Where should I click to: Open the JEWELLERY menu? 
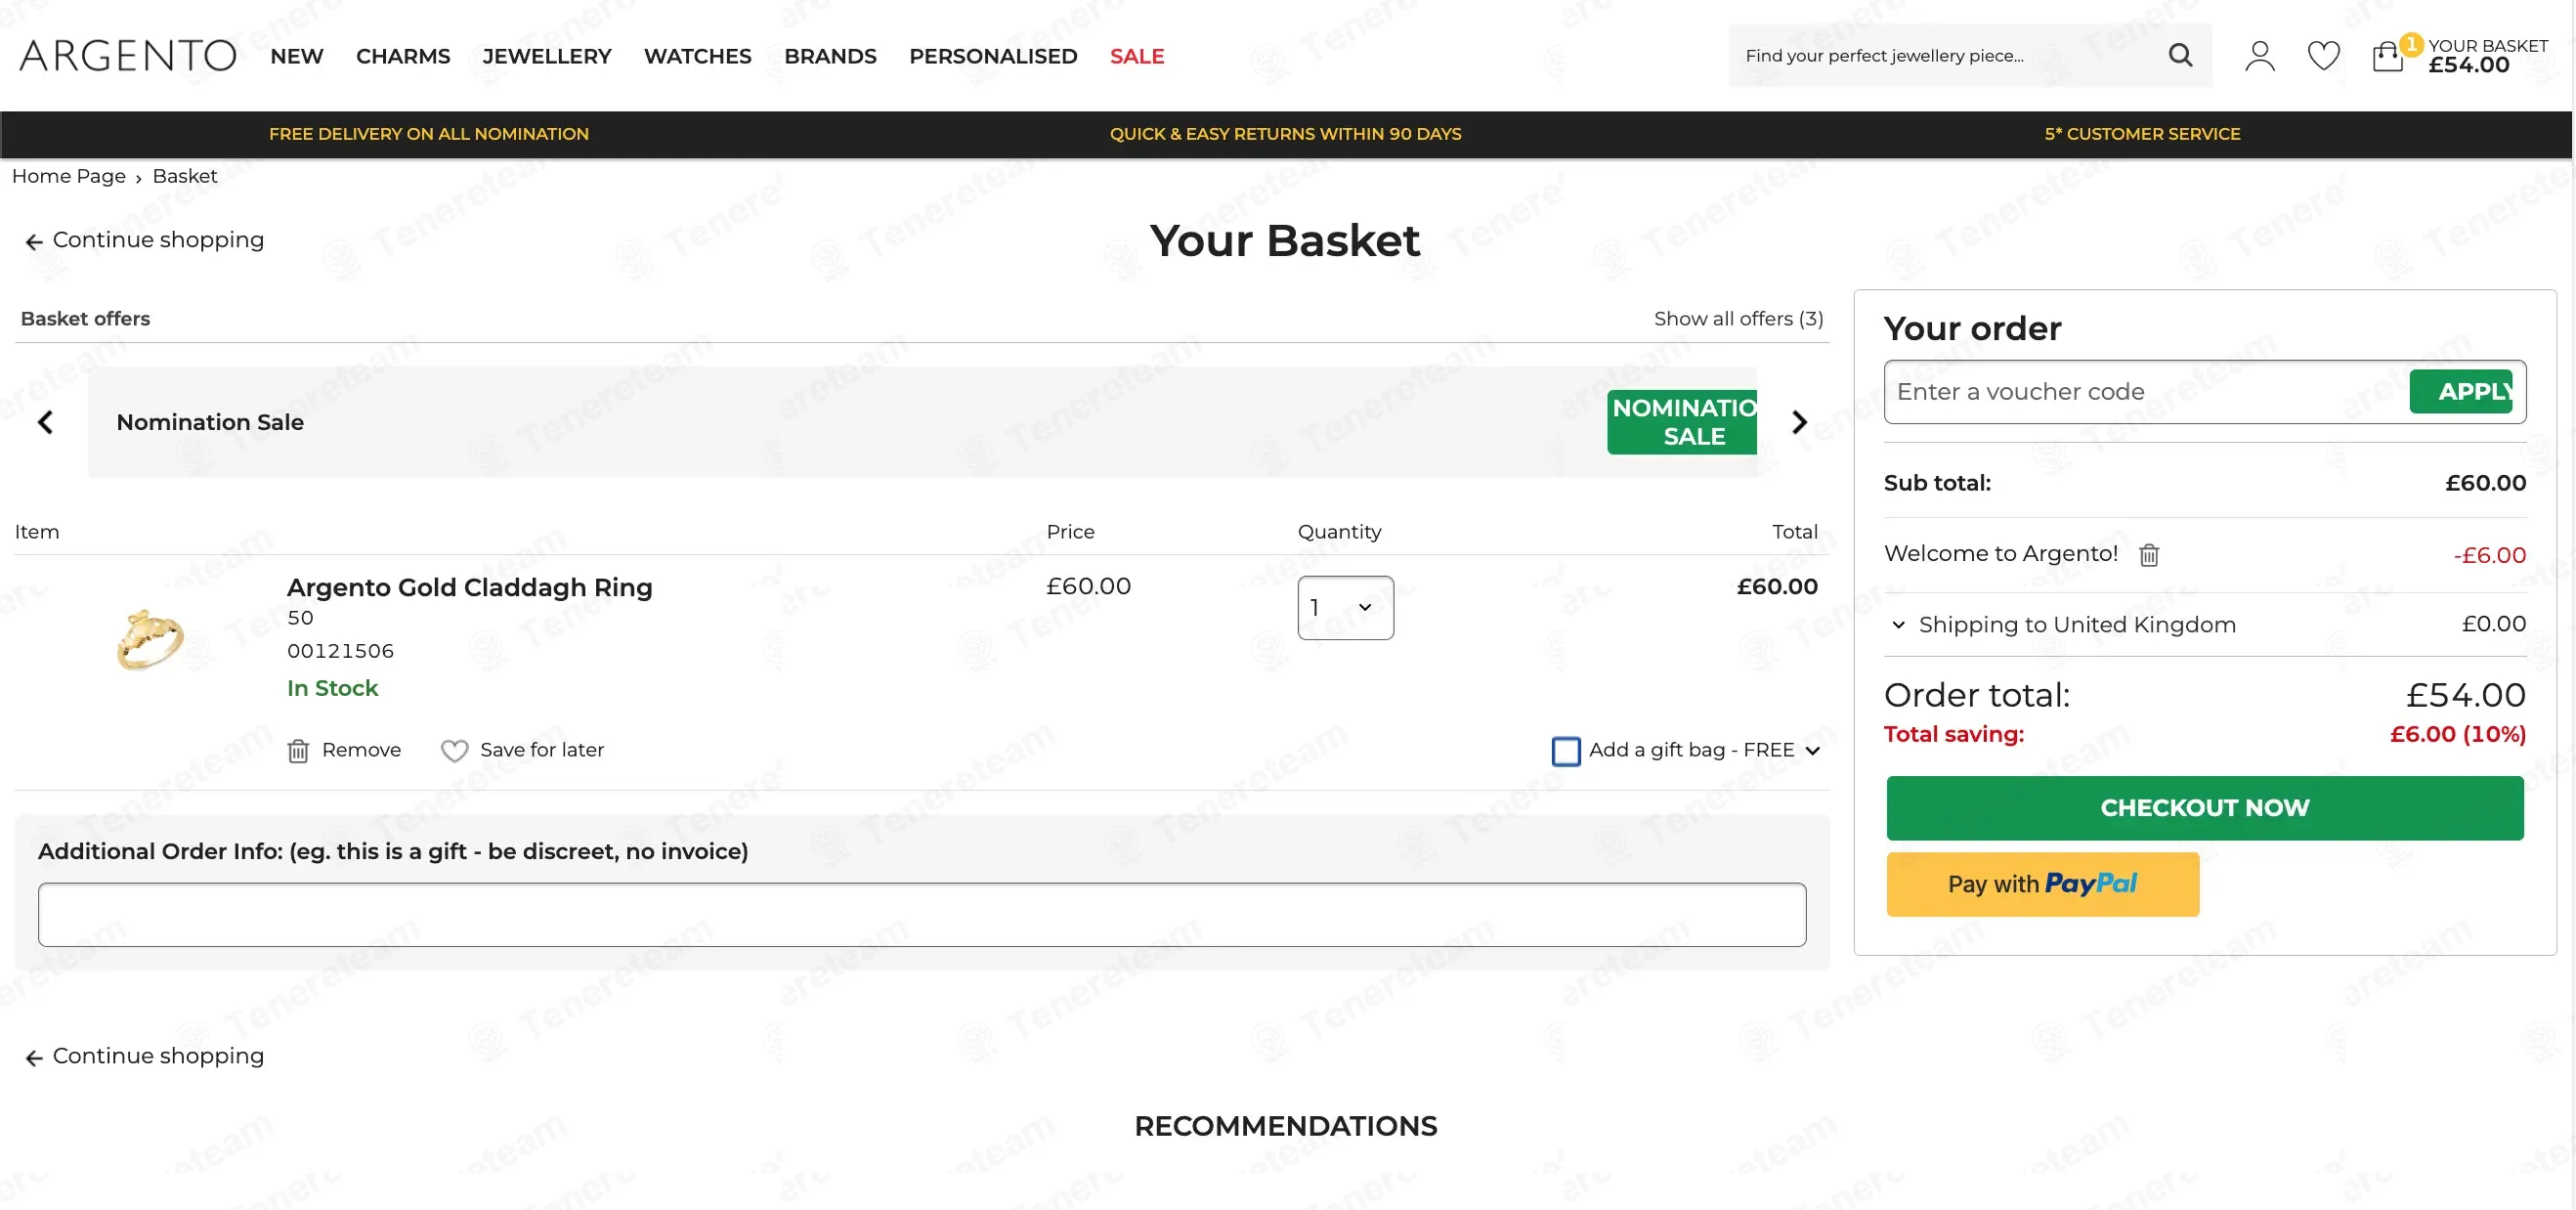(x=547, y=56)
